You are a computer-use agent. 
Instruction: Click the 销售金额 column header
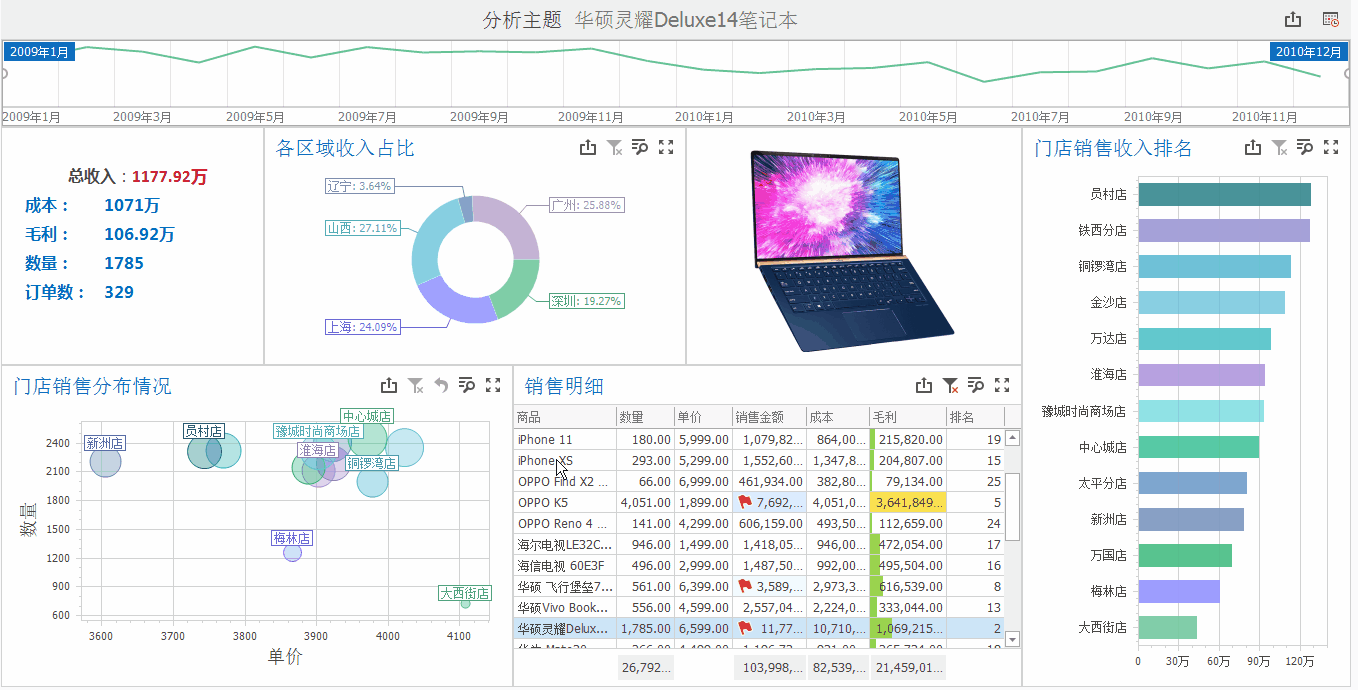point(768,417)
